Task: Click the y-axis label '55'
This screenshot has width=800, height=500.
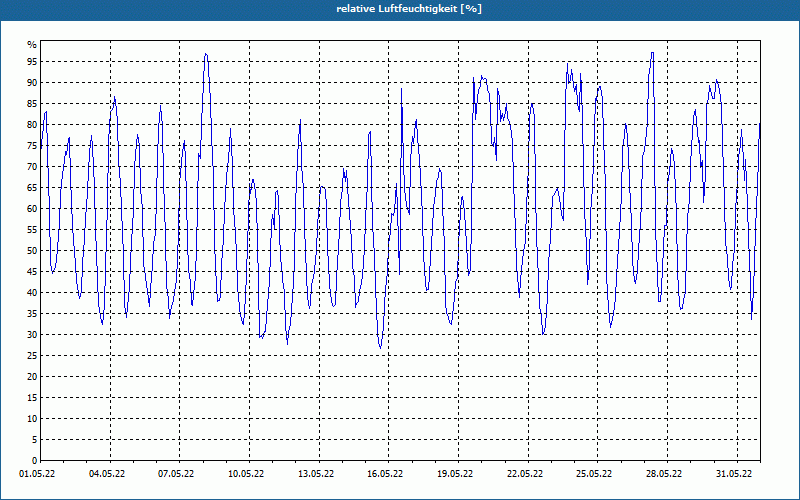Action: pos(32,230)
